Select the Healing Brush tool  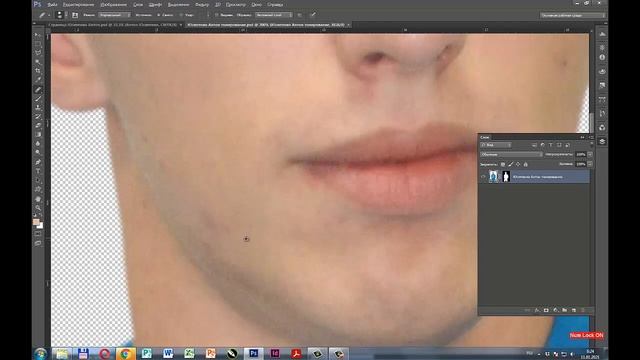(38, 89)
